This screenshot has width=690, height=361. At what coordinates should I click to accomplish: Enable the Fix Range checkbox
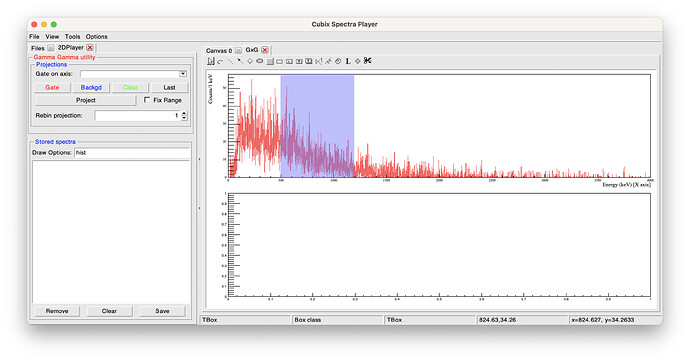pyautogui.click(x=147, y=100)
